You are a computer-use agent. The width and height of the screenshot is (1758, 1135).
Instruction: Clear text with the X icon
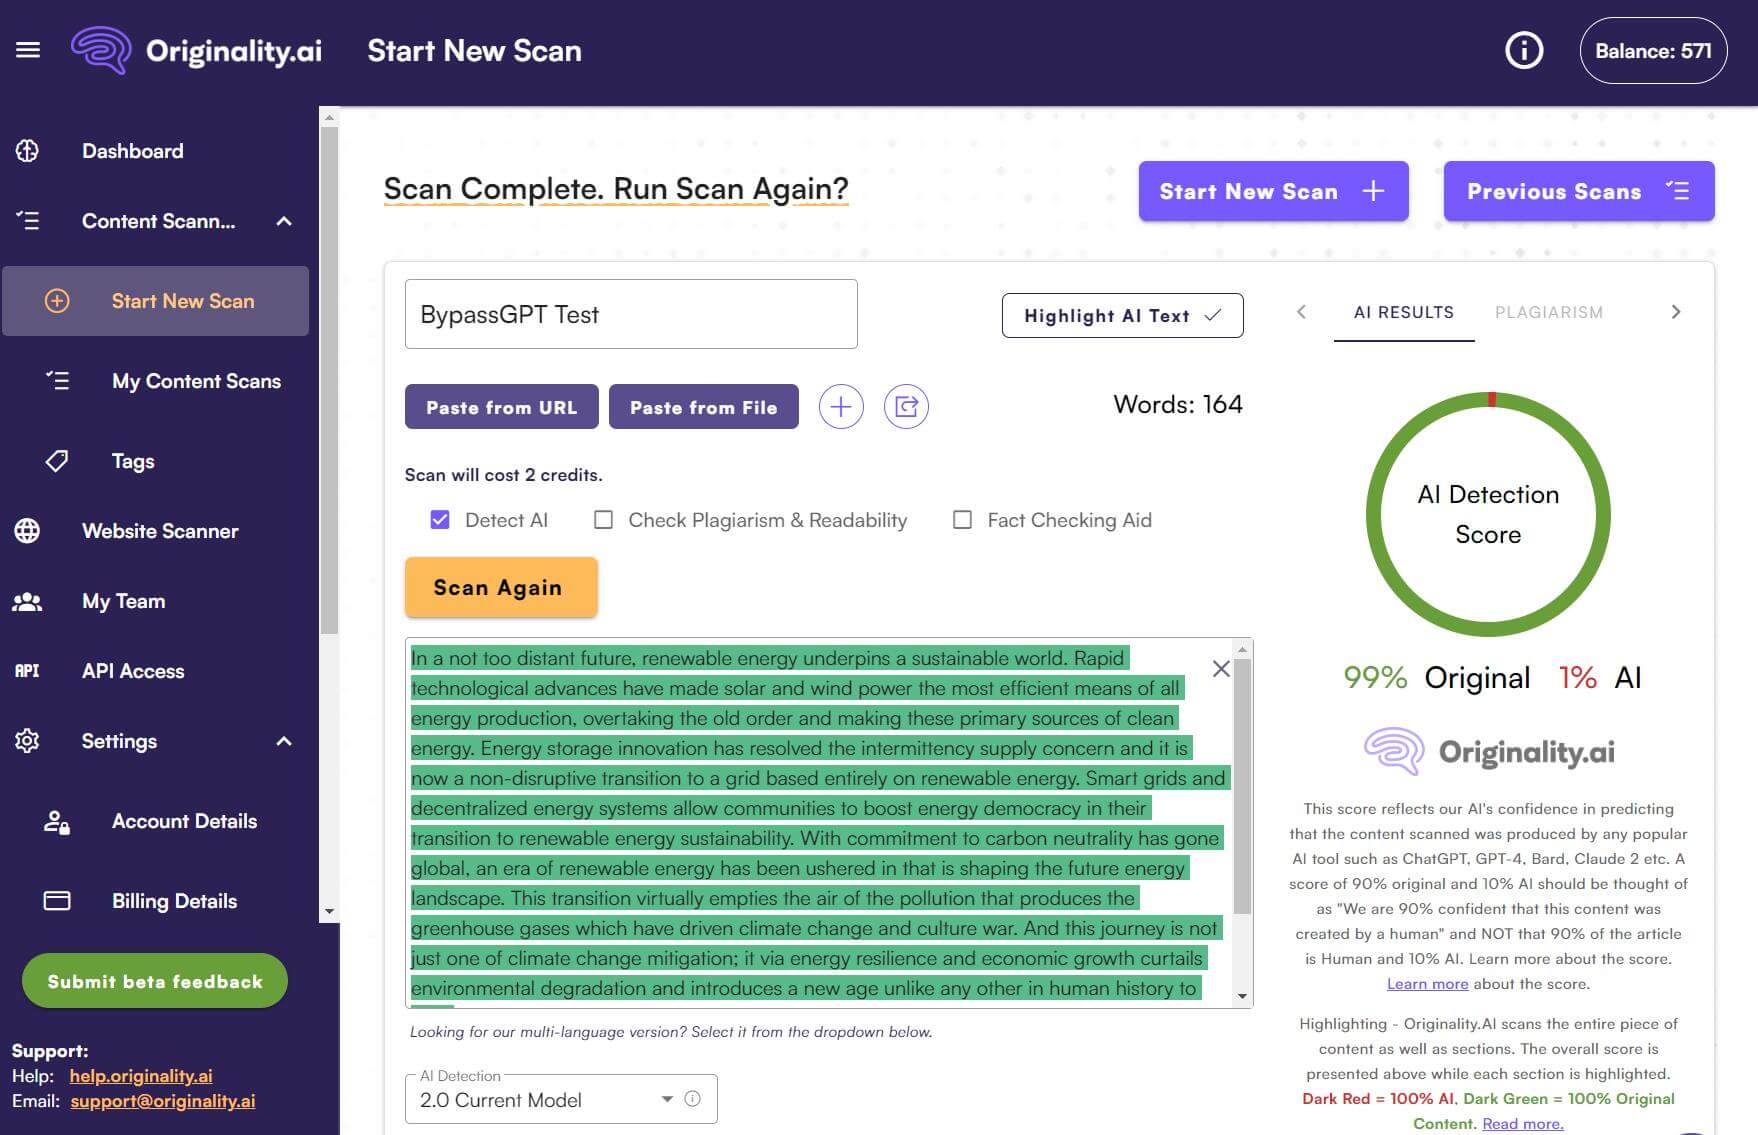[1221, 669]
